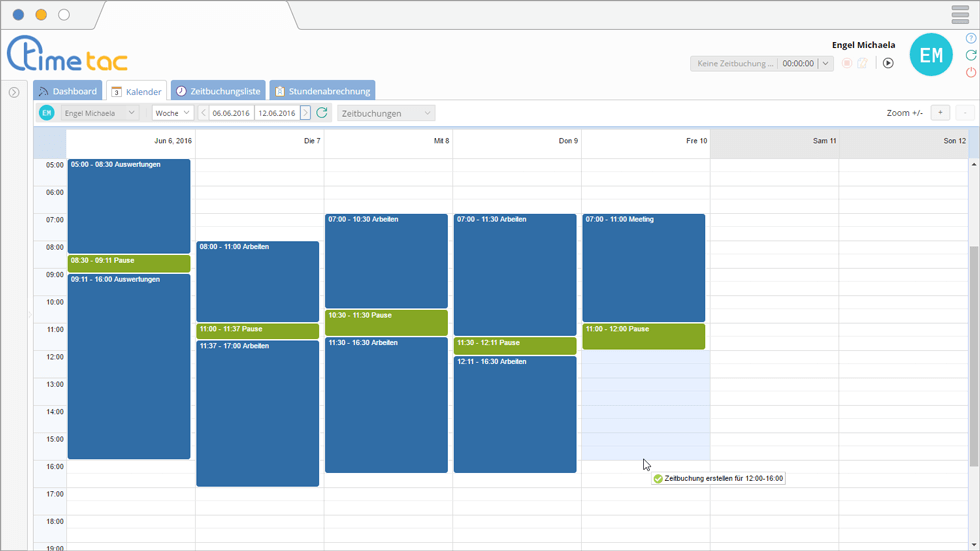
Task: Select the 09:11 - 16:00 Auswertungen entry
Action: (129, 366)
